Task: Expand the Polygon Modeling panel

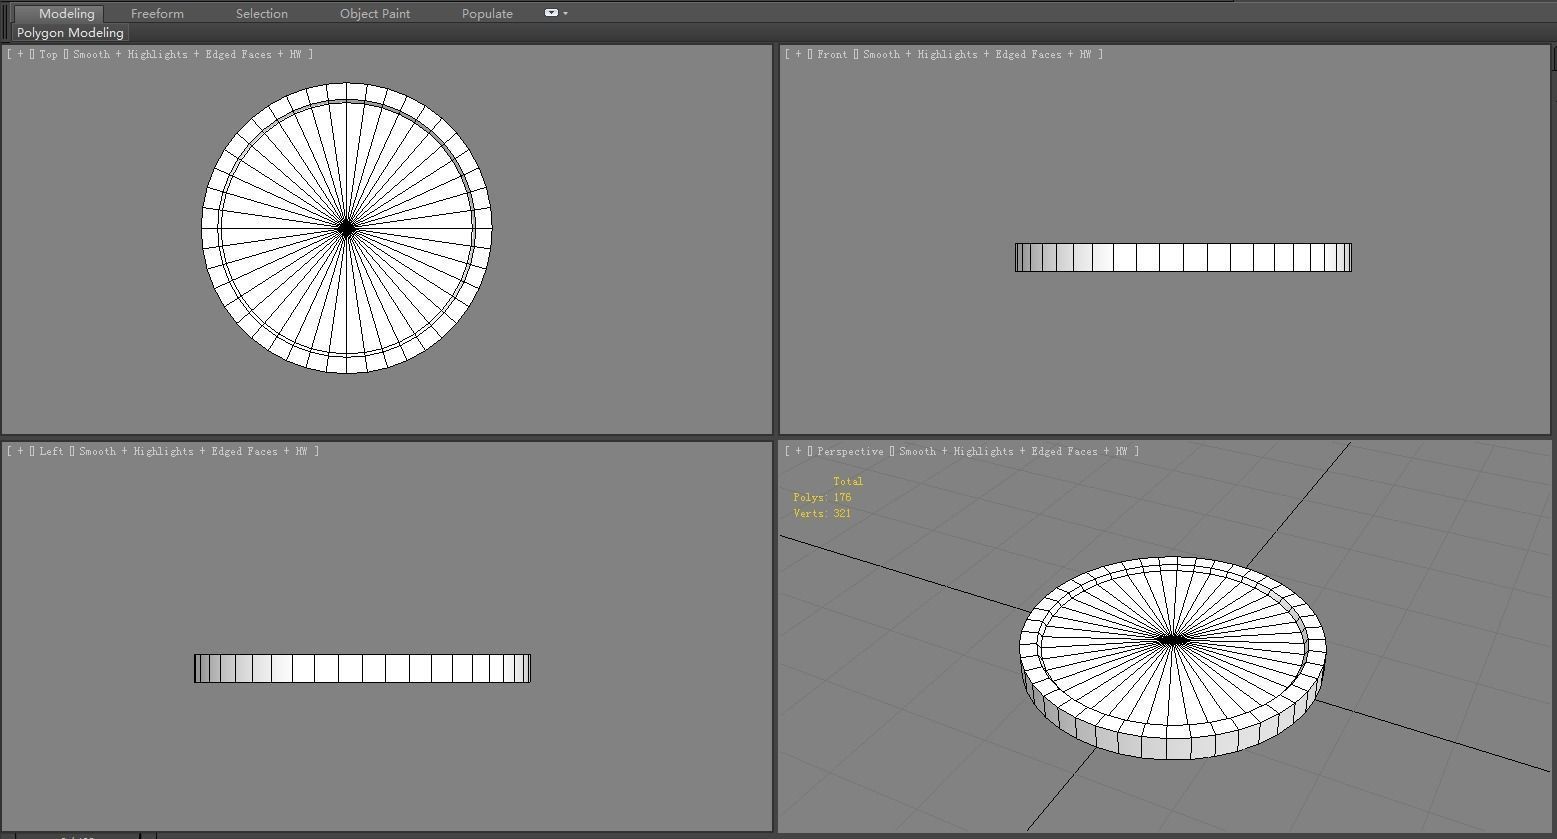Action: pyautogui.click(x=70, y=32)
